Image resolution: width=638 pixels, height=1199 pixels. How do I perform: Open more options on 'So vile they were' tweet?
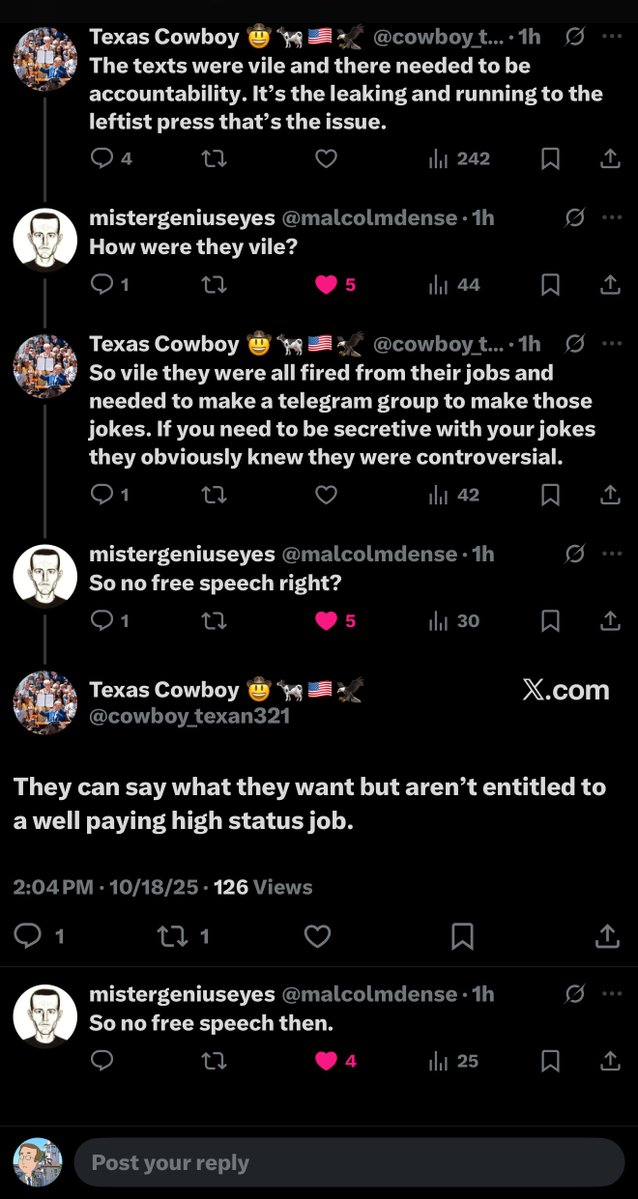[612, 344]
